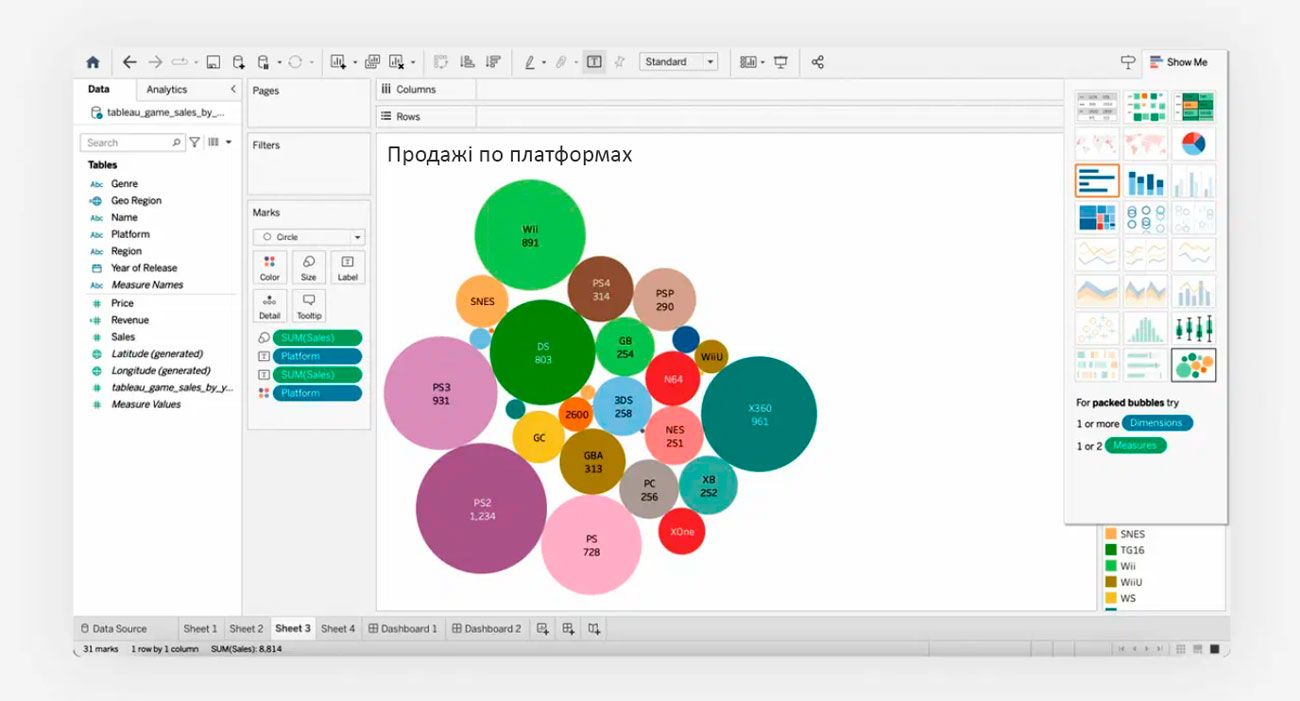Click the Platform color pill in Marks
The width and height of the screenshot is (1300, 701).
point(316,393)
